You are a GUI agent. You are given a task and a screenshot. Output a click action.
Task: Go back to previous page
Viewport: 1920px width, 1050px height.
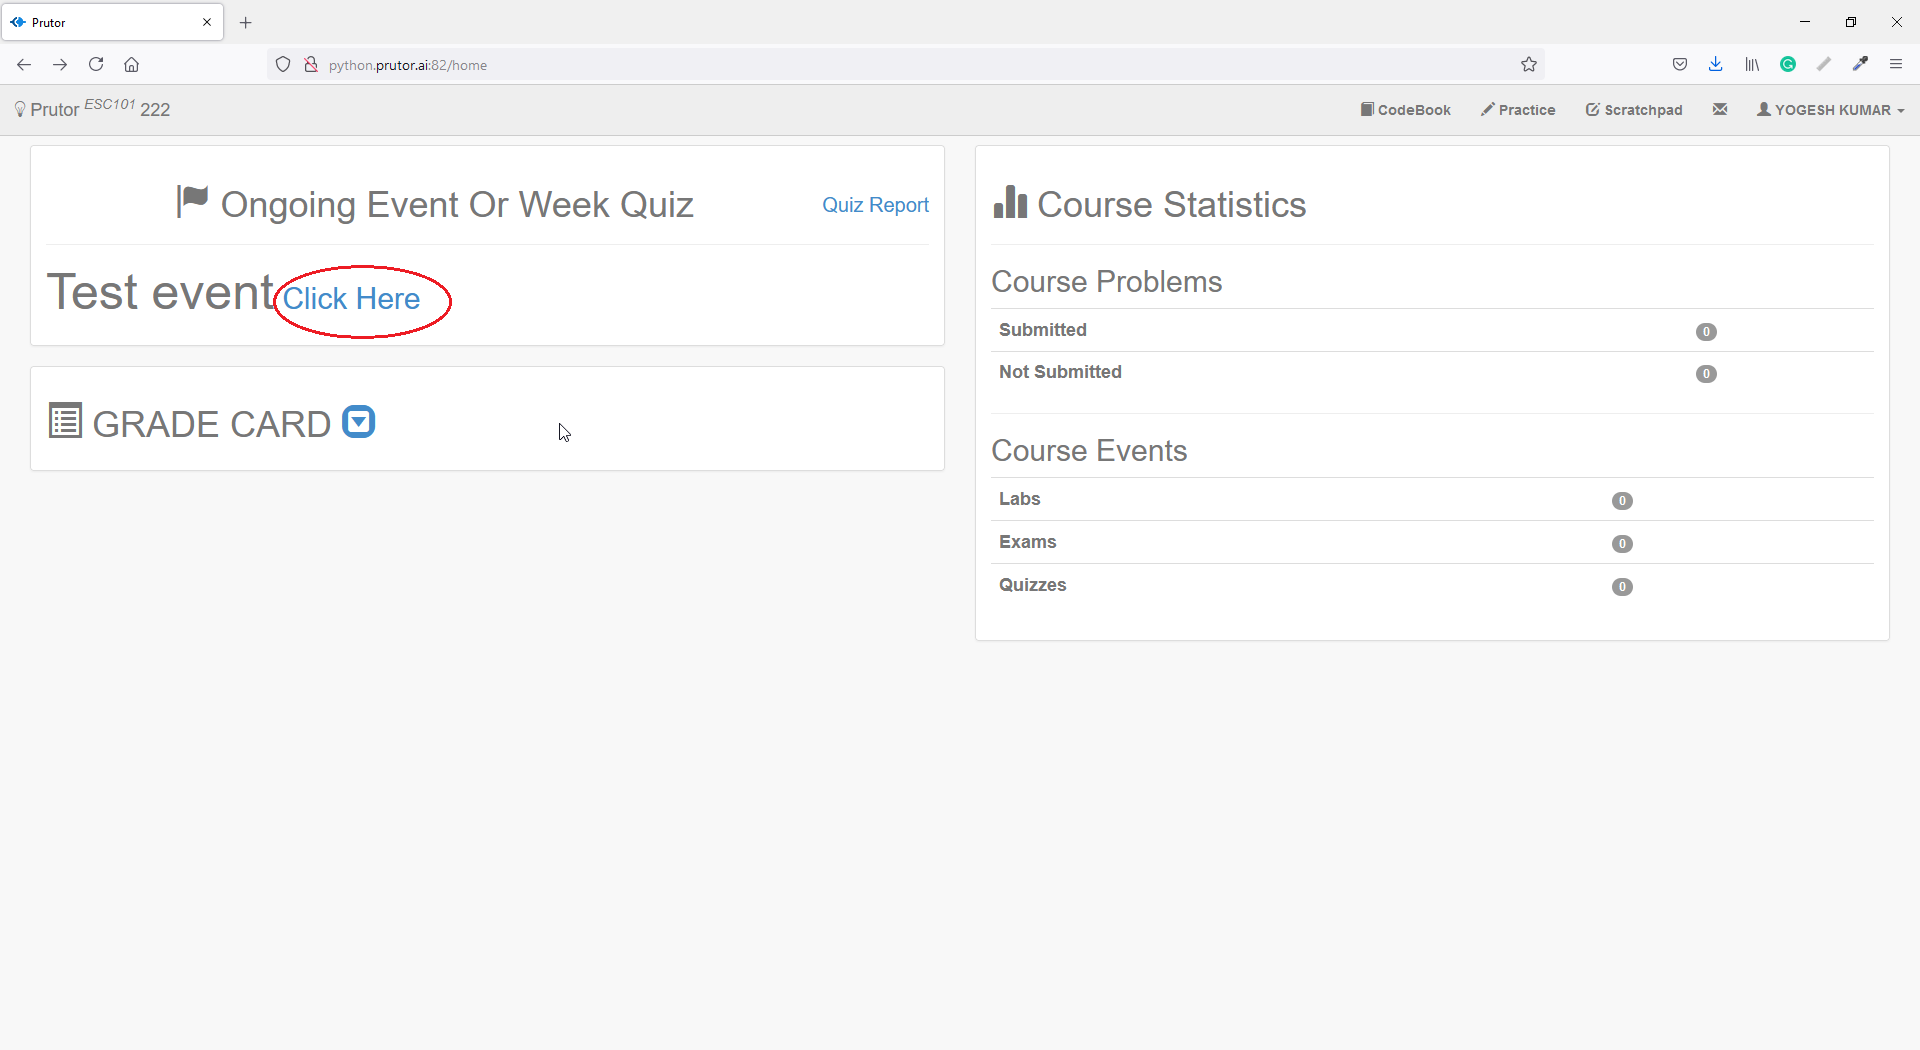tap(24, 65)
